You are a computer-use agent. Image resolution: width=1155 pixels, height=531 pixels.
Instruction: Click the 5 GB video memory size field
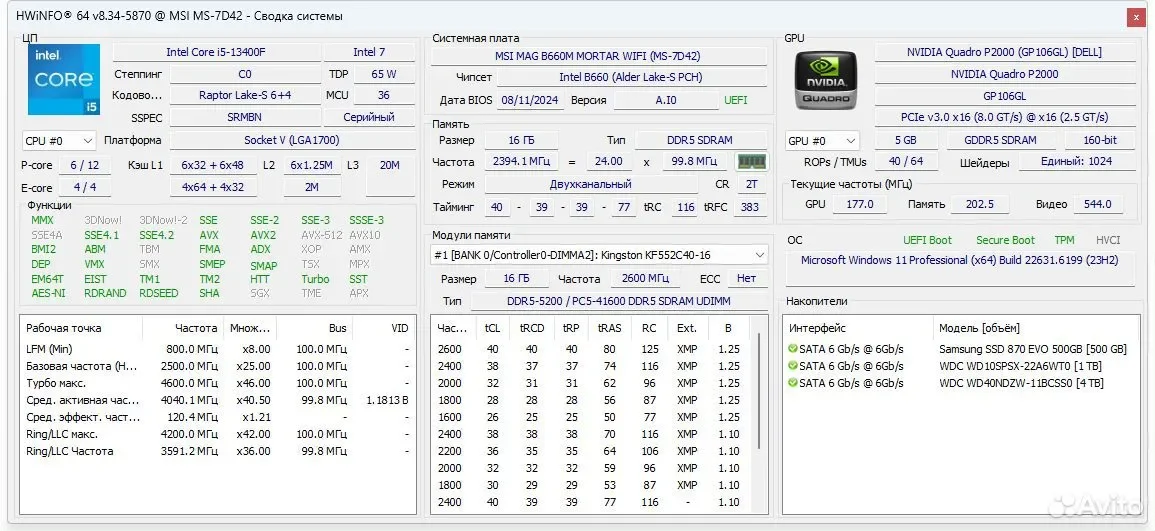[905, 140]
